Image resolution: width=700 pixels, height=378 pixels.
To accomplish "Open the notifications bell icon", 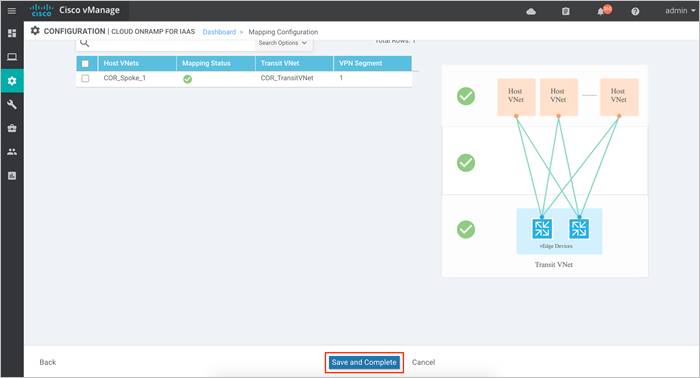I will pyautogui.click(x=601, y=12).
